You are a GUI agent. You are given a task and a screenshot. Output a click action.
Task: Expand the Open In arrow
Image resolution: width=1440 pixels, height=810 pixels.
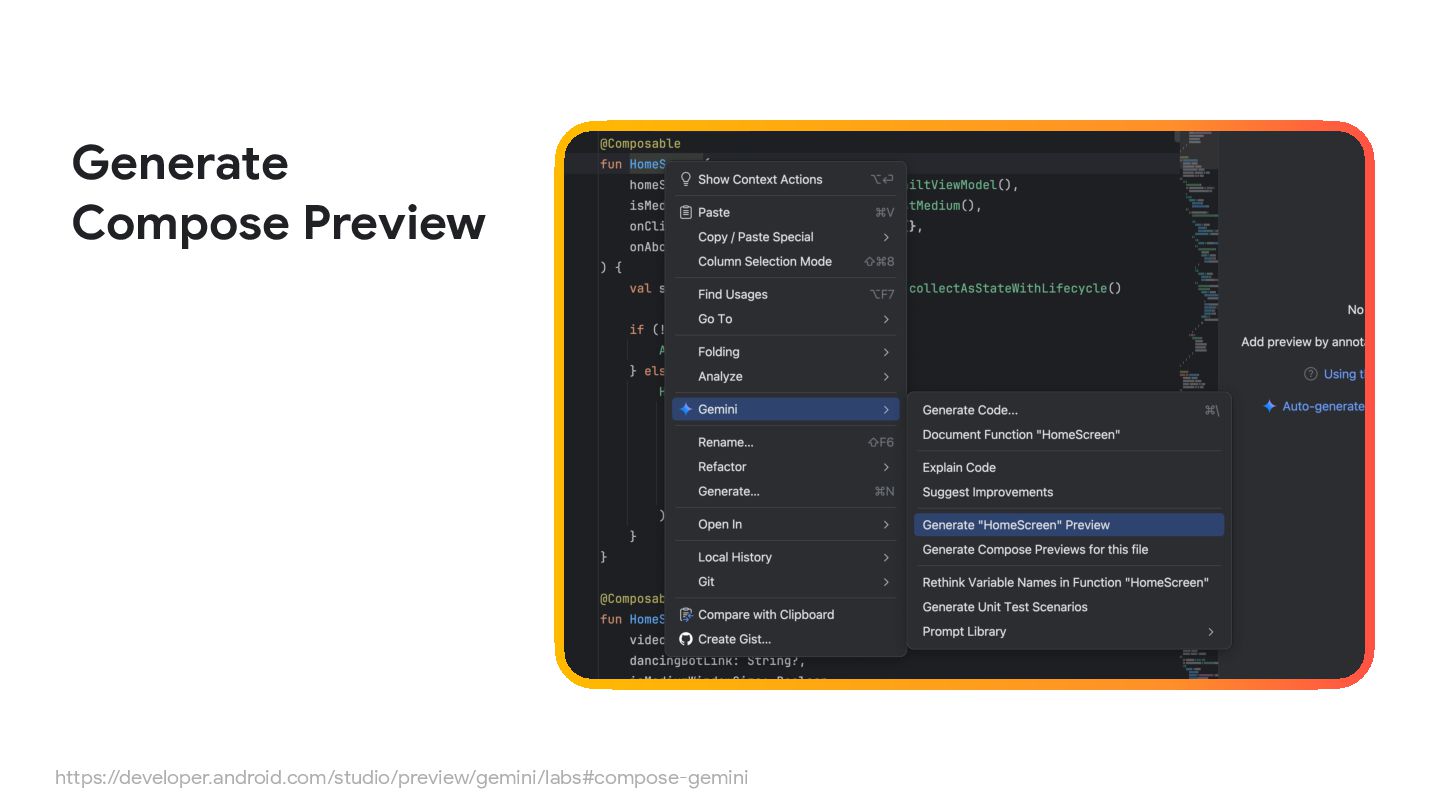coord(886,524)
